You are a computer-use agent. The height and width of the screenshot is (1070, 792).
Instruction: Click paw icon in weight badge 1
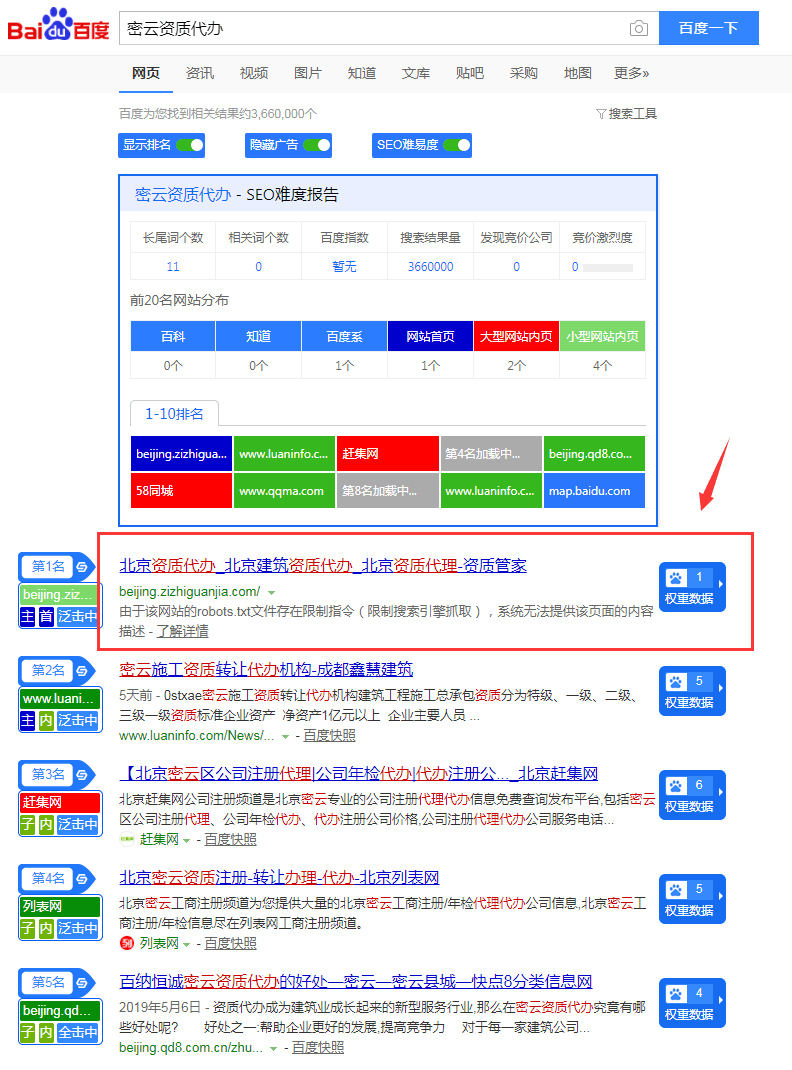pos(675,578)
